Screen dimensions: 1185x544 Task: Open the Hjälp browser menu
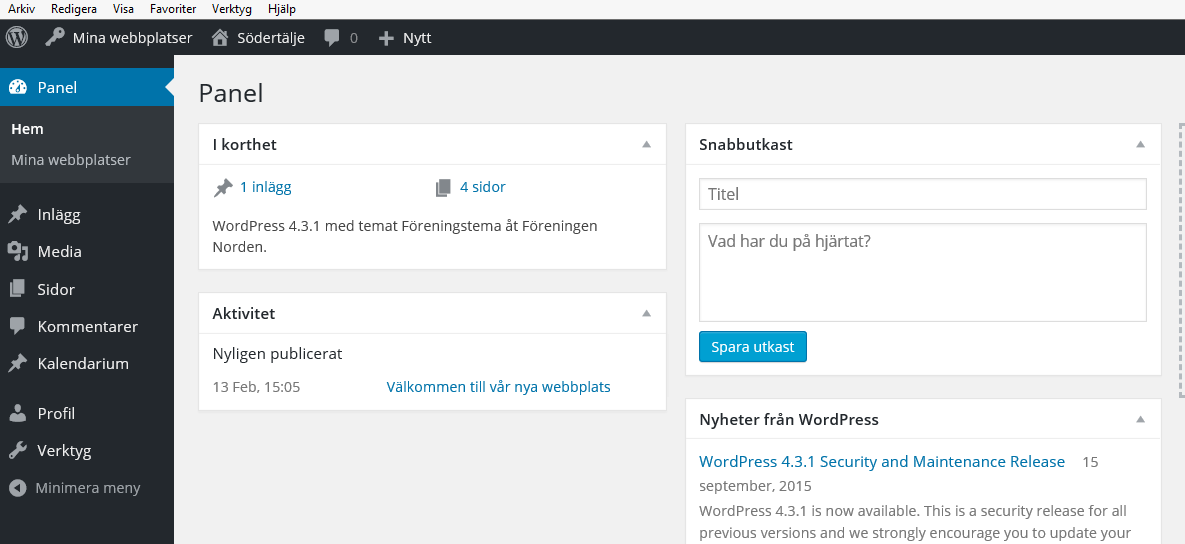click(282, 9)
